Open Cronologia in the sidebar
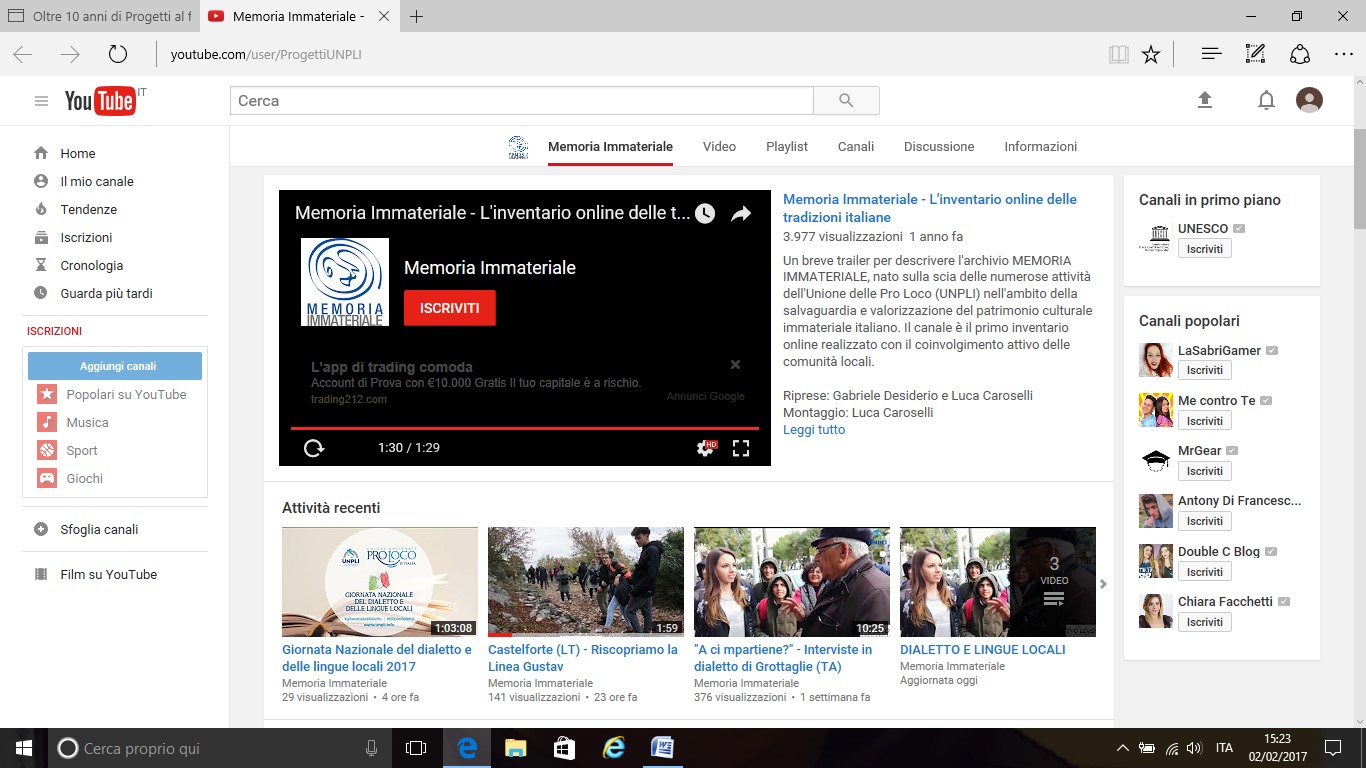Image resolution: width=1366 pixels, height=768 pixels. pyautogui.click(x=91, y=266)
